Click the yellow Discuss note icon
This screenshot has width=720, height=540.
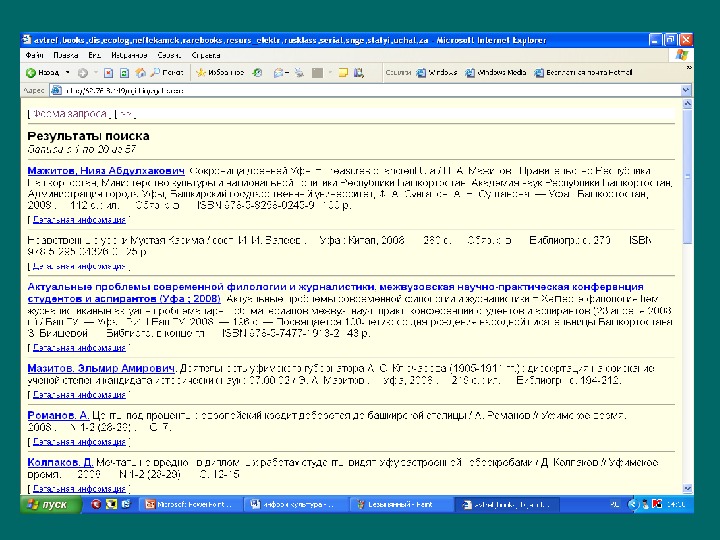[x=343, y=73]
